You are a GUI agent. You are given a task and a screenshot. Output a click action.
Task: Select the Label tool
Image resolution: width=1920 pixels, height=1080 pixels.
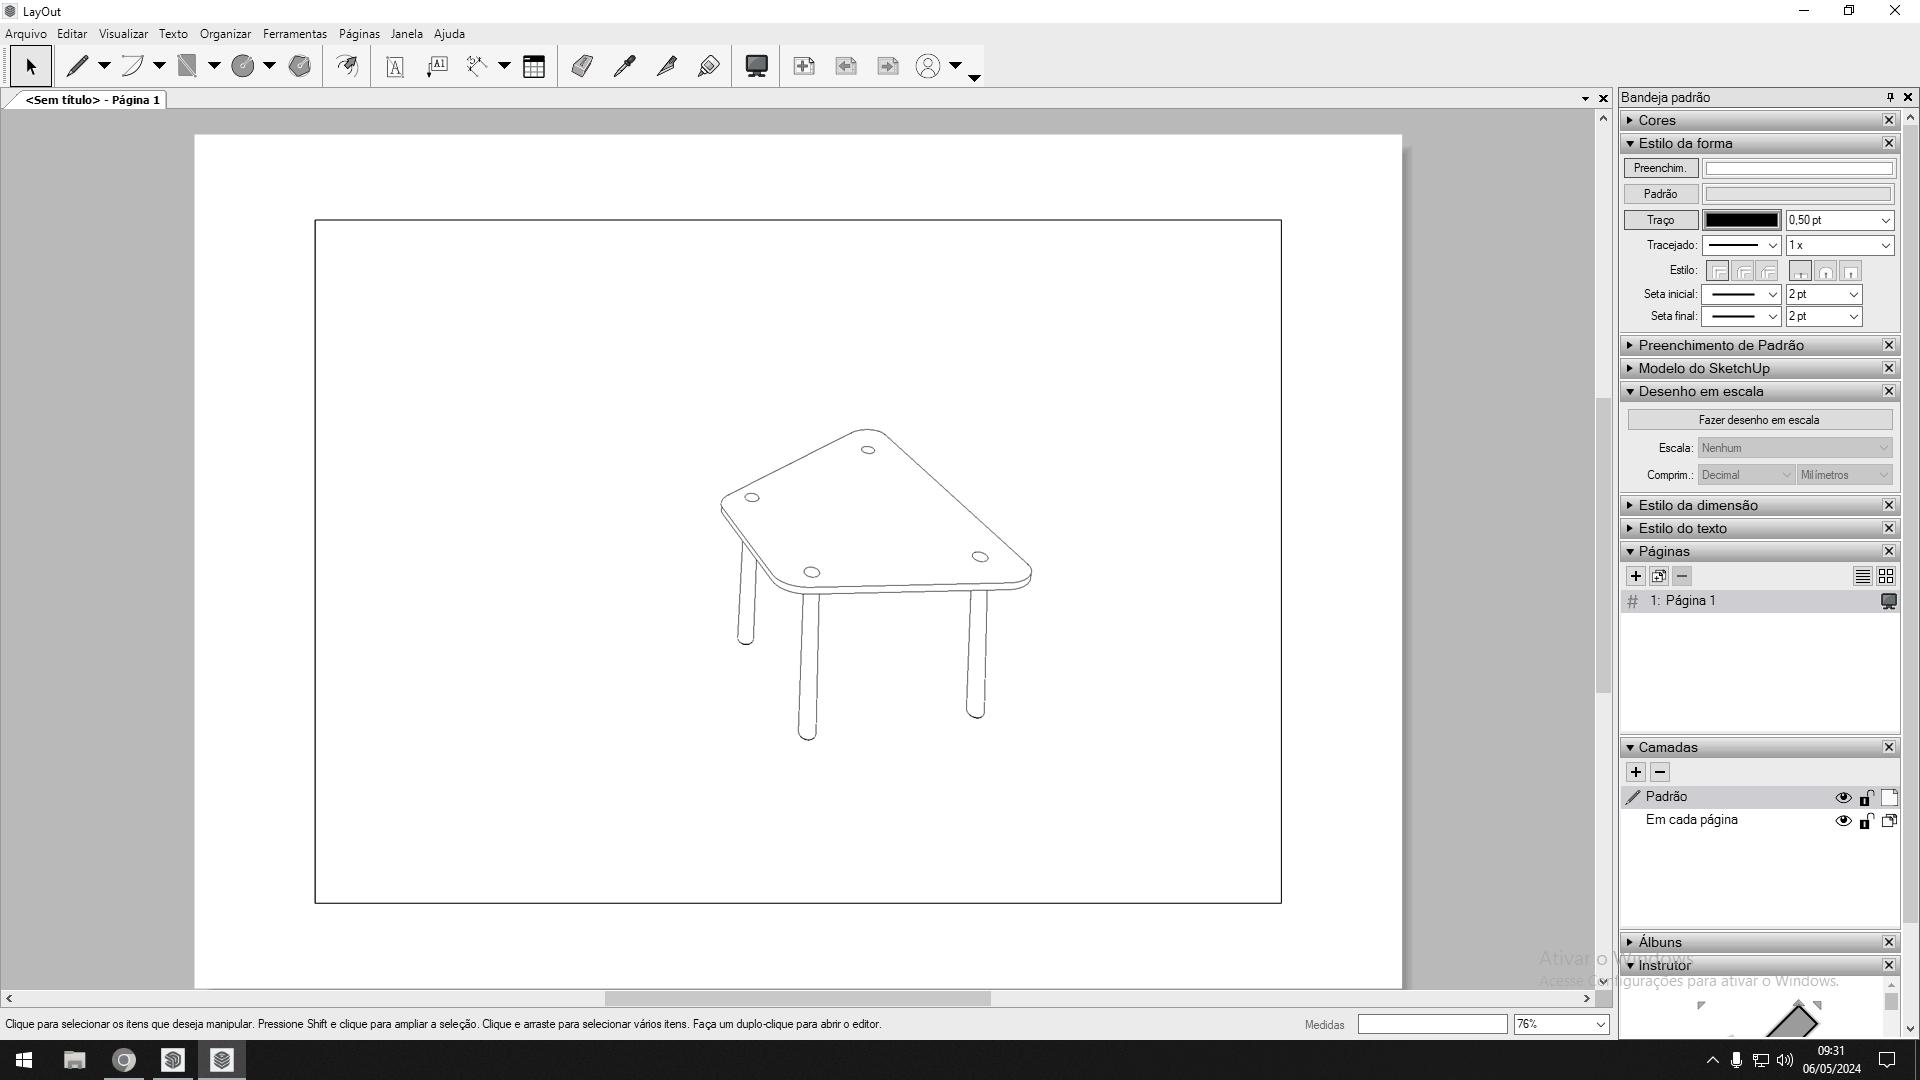[437, 66]
